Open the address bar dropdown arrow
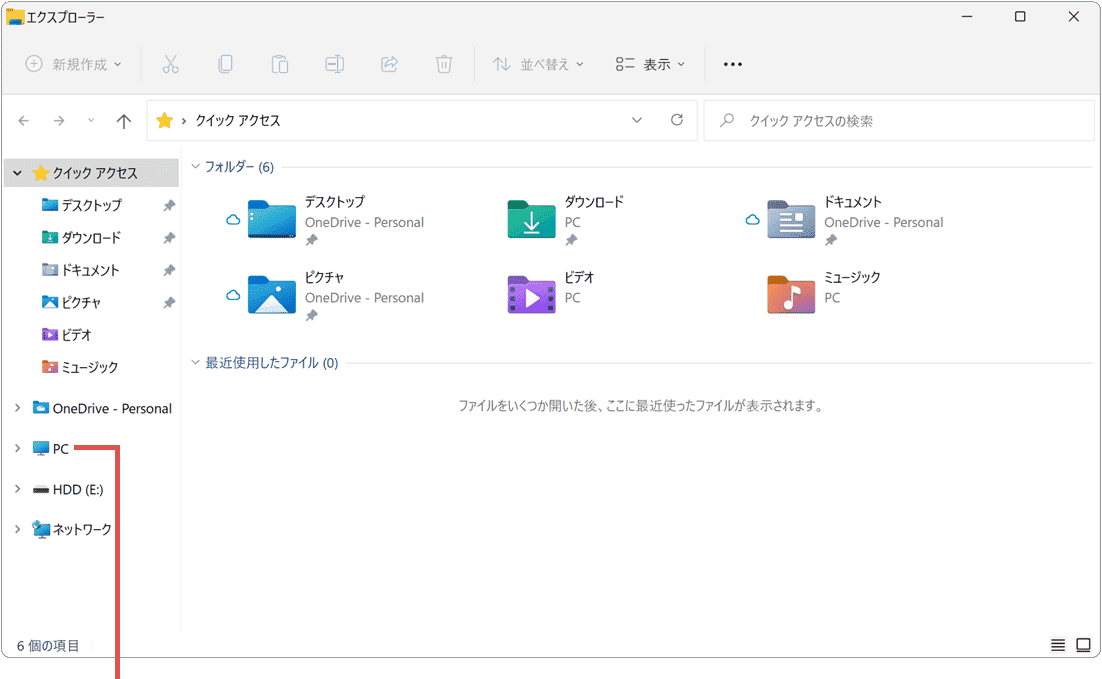1102x679 pixels. tap(637, 120)
